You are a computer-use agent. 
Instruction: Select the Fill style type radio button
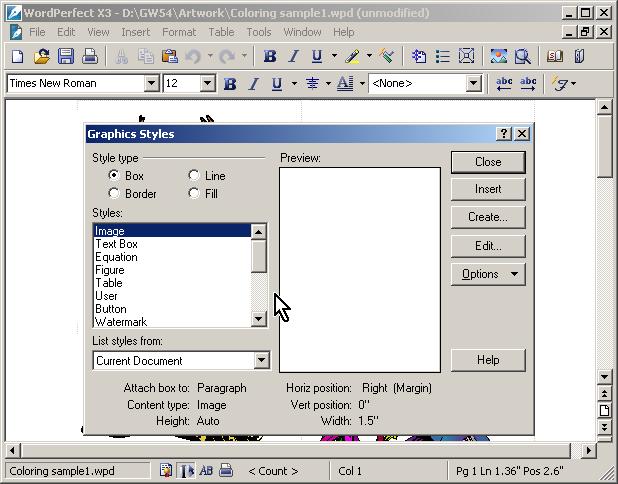(x=194, y=193)
